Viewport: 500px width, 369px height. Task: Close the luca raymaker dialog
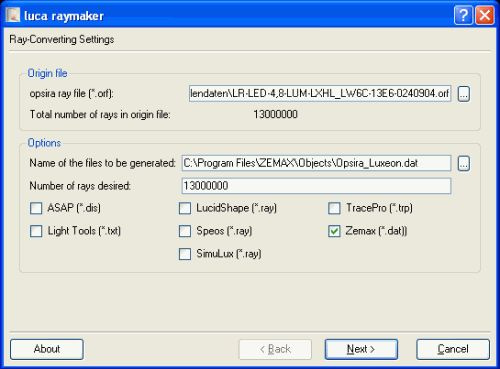[x=485, y=15]
